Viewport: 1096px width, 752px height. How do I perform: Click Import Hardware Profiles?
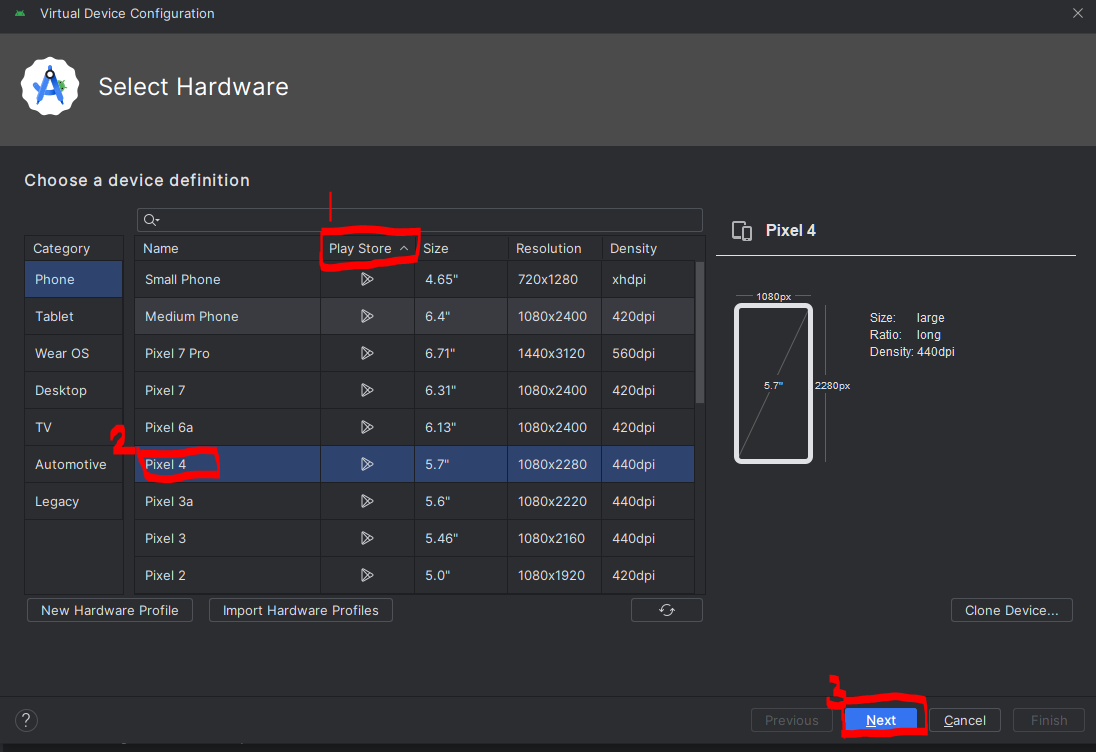[301, 610]
